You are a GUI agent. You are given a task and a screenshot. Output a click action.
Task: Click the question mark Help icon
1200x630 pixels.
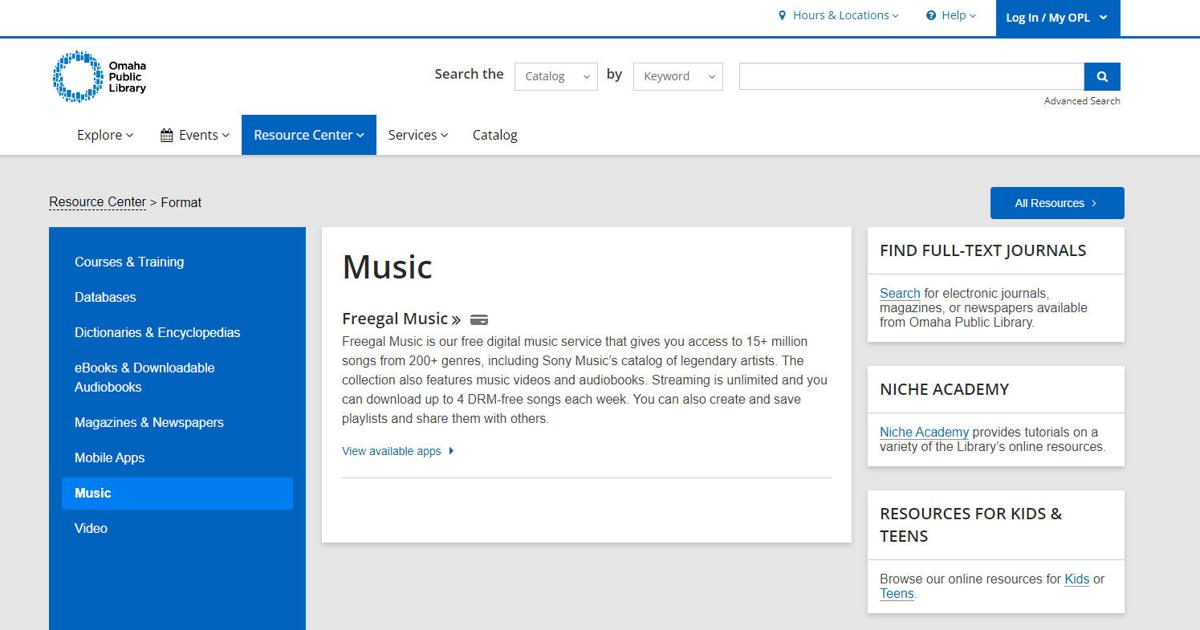pyautogui.click(x=931, y=16)
